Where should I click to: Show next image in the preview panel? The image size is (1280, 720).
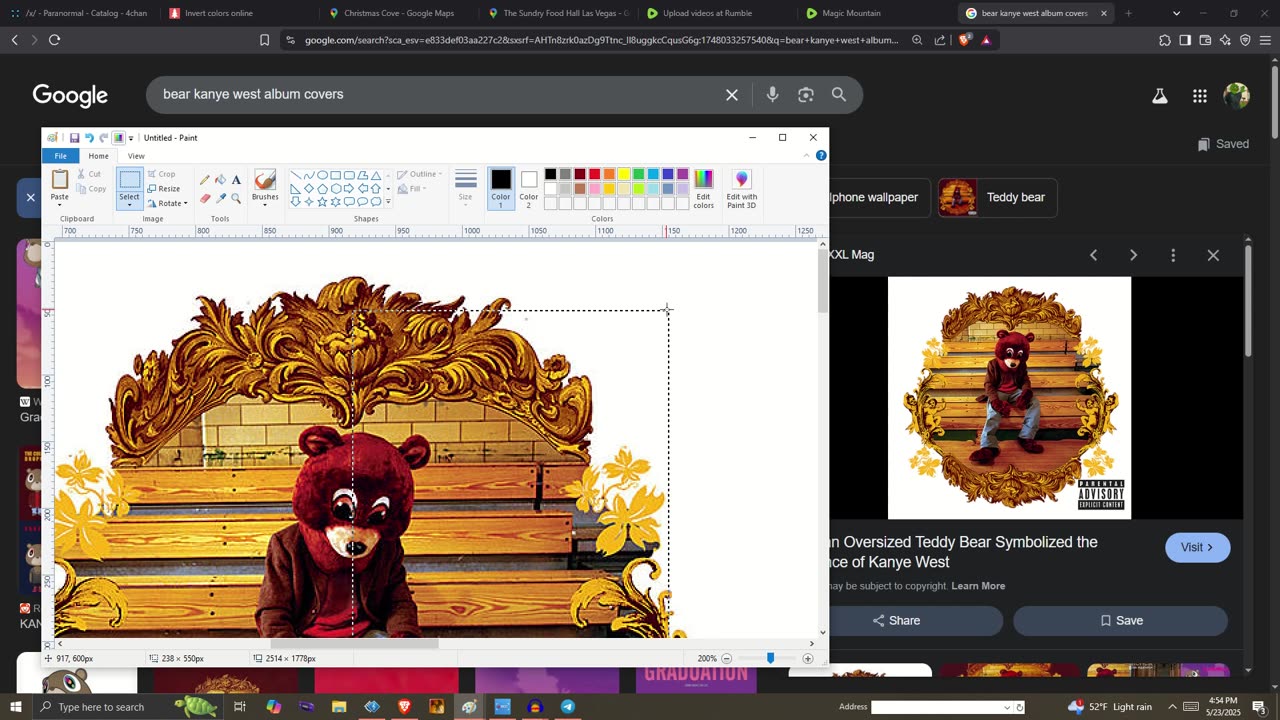(x=1133, y=255)
